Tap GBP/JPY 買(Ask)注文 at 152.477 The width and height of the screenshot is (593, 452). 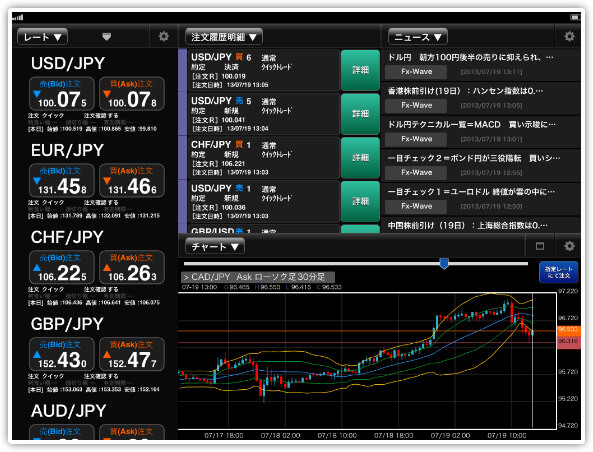pos(132,354)
